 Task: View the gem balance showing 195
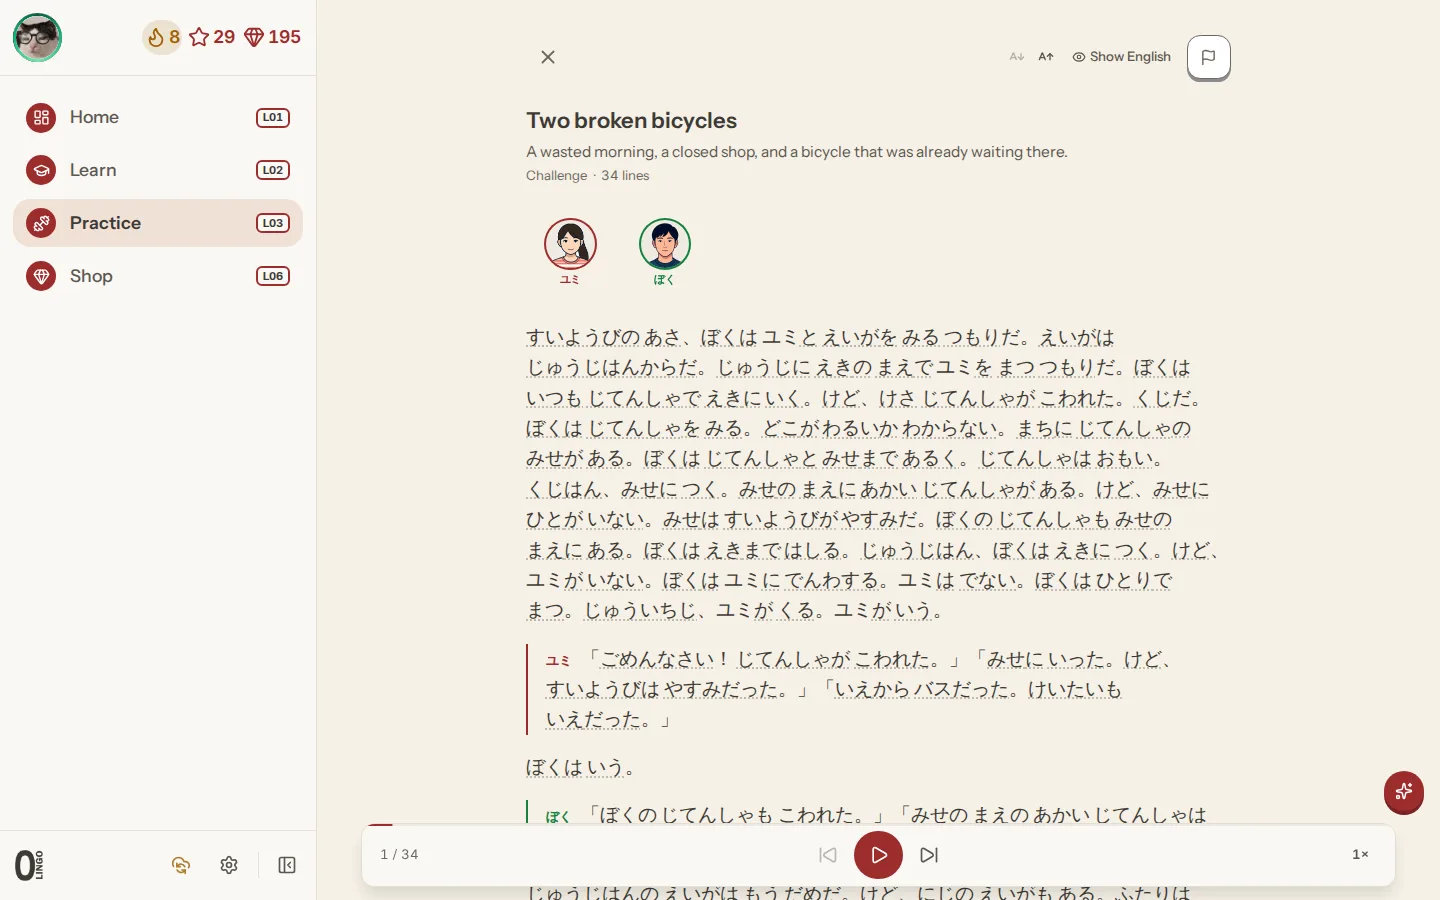(272, 37)
